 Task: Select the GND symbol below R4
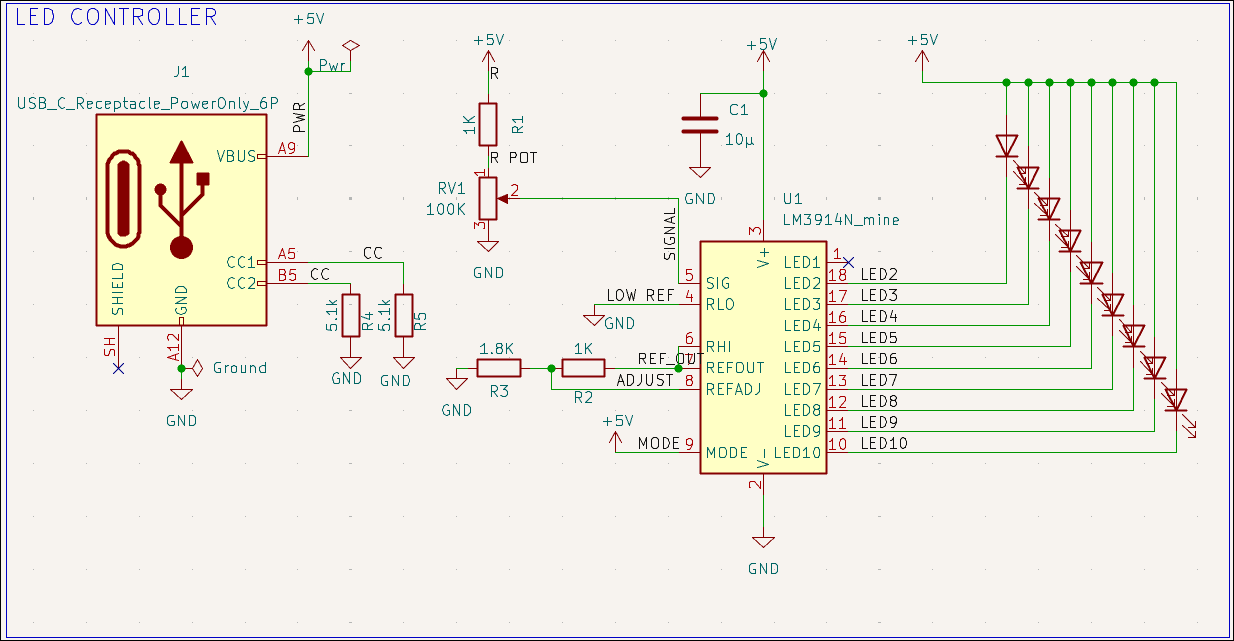[350, 361]
